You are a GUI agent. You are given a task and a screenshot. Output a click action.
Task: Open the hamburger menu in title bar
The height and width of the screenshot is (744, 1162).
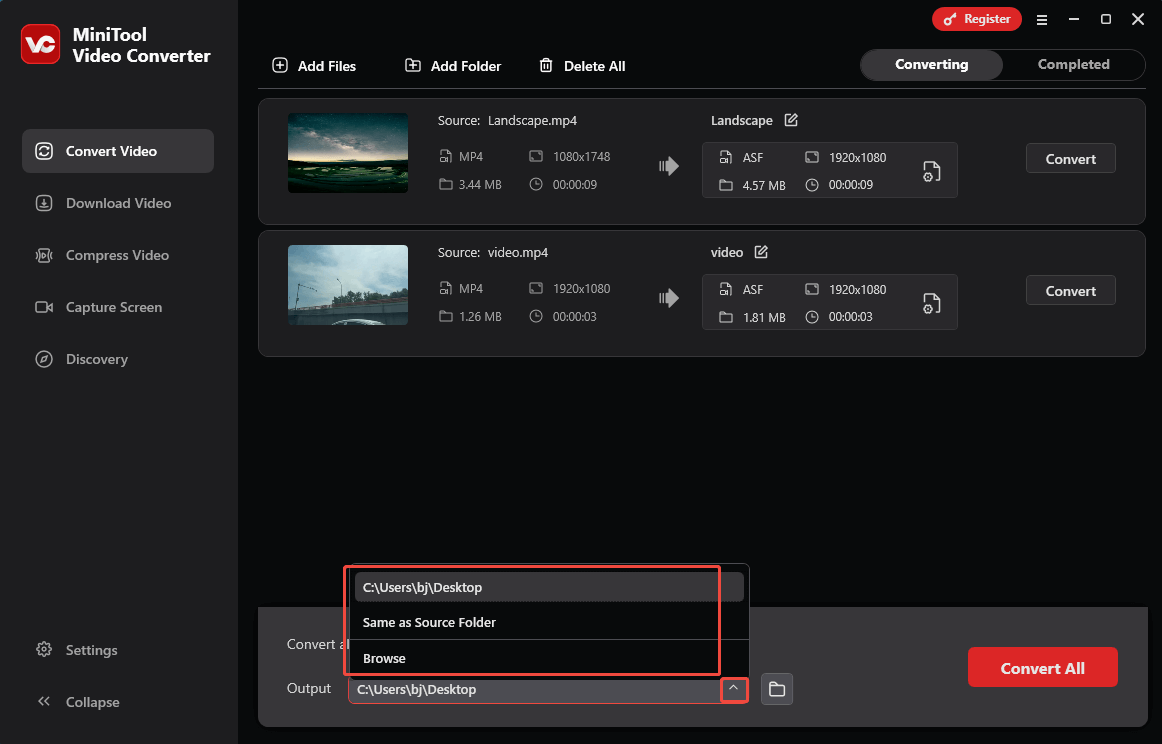pos(1041,20)
